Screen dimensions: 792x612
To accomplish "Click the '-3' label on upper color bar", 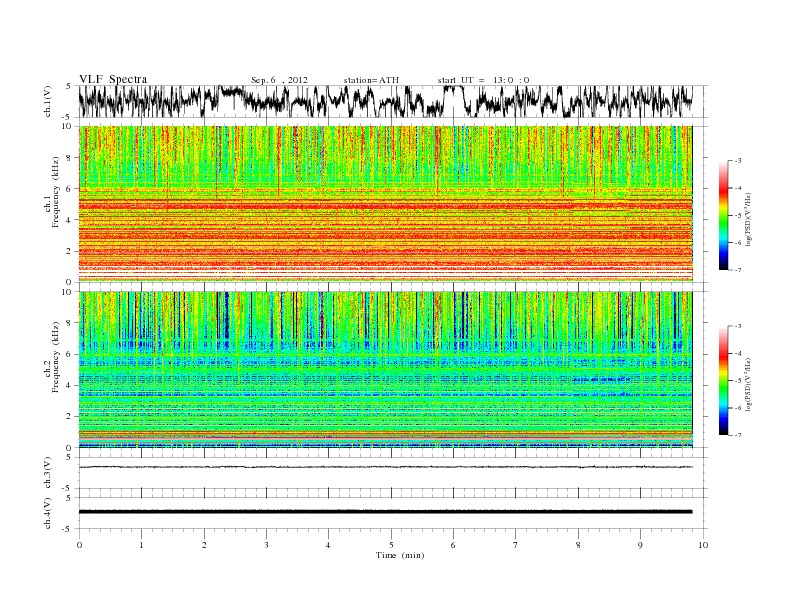I will [x=738, y=161].
